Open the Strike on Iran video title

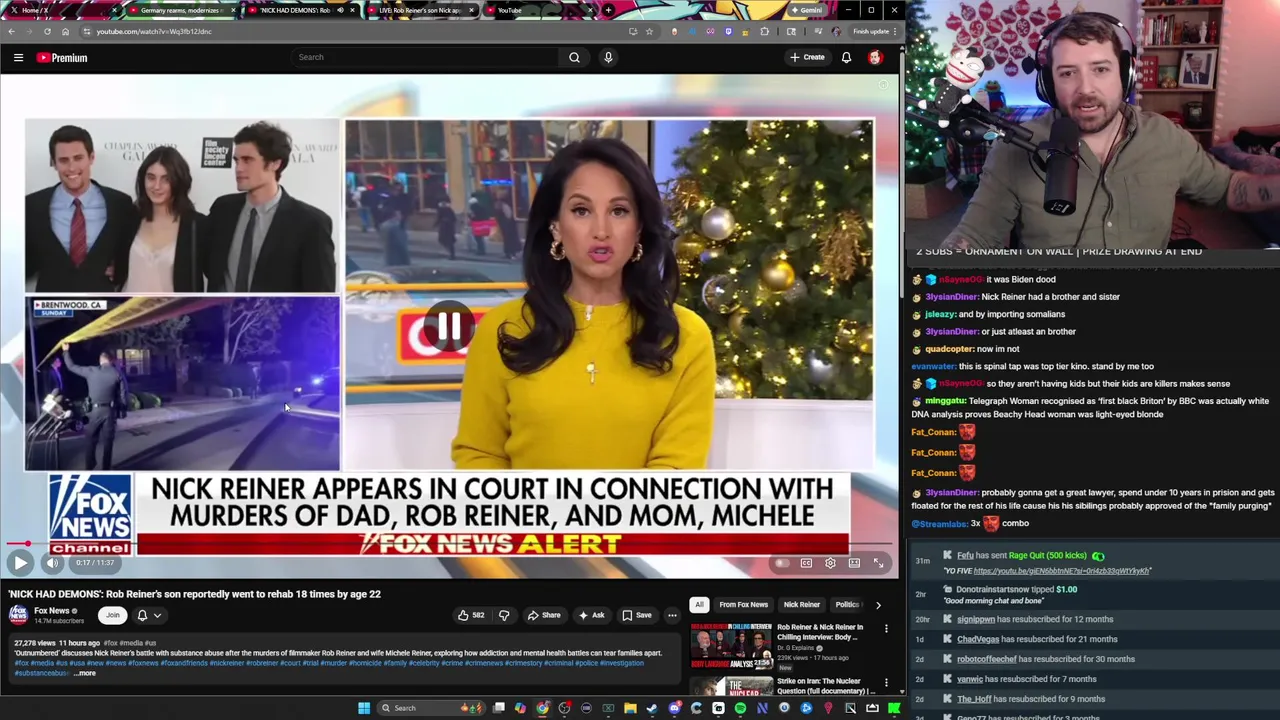click(826, 686)
